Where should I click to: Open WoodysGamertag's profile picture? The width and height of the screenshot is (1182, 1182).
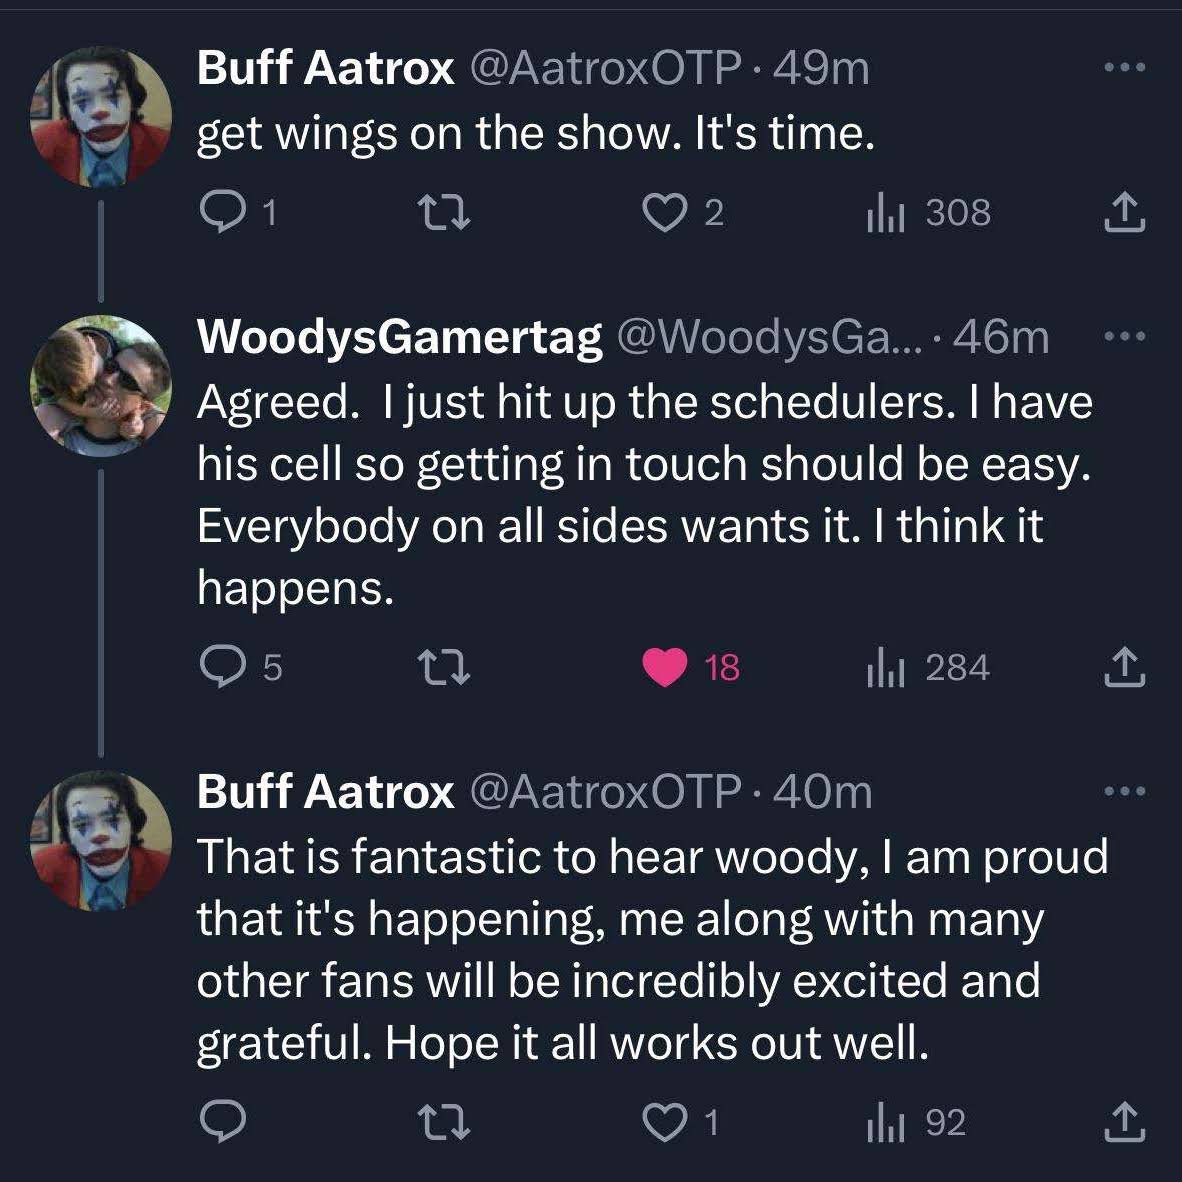point(100,385)
